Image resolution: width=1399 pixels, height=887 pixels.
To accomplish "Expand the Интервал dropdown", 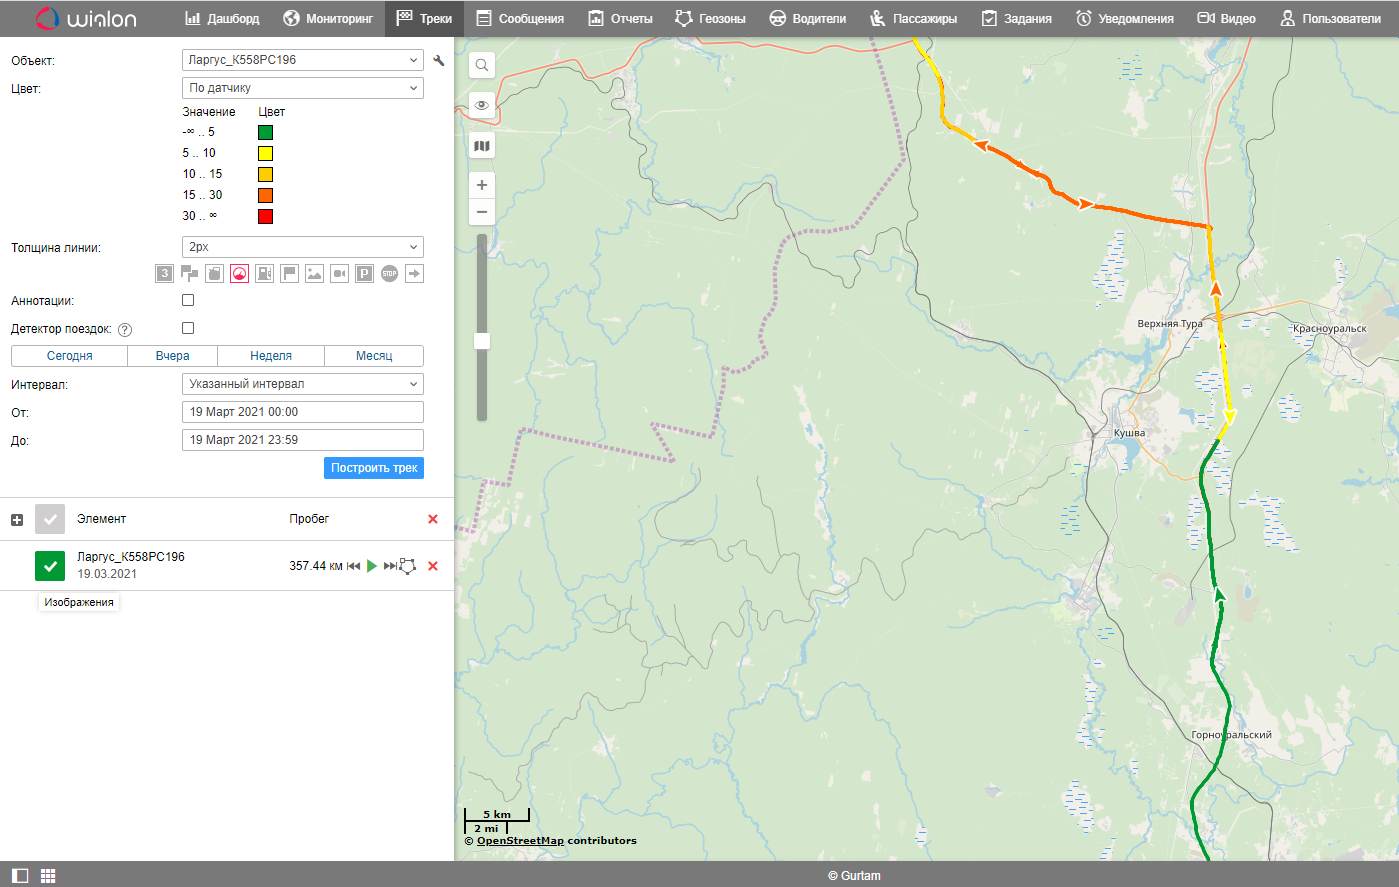I will click(x=302, y=384).
